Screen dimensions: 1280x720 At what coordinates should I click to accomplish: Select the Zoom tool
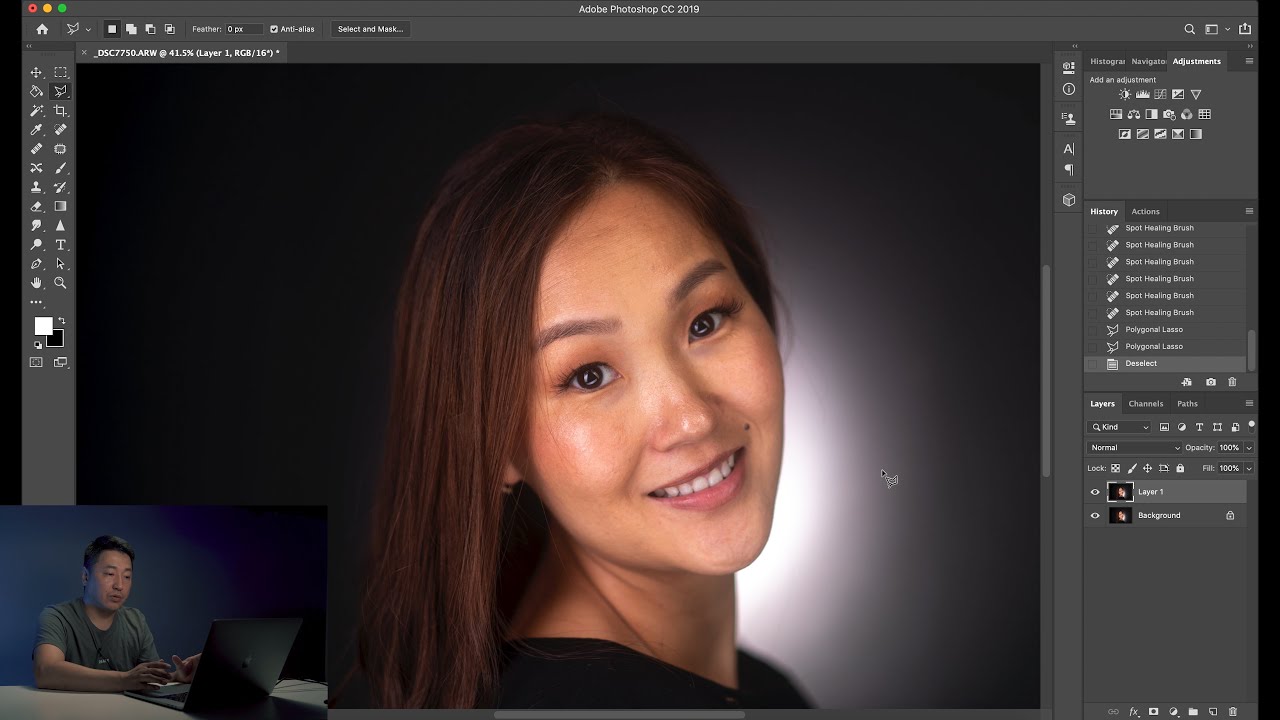(x=60, y=283)
